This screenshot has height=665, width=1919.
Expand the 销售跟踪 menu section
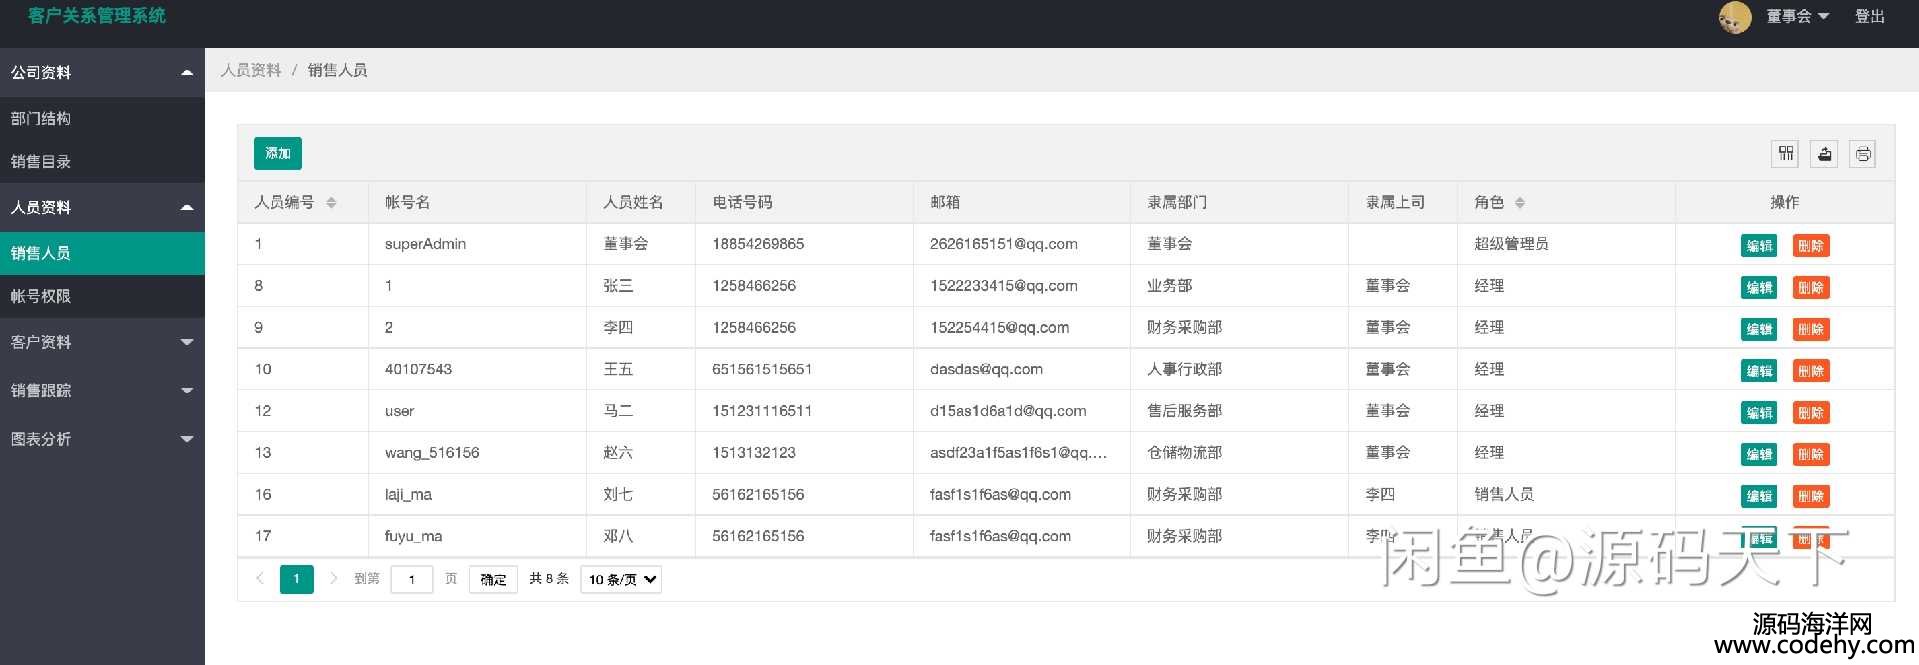click(102, 390)
